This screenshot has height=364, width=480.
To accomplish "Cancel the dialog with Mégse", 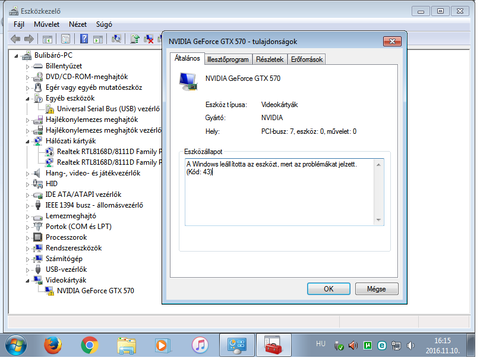I will tap(377, 289).
